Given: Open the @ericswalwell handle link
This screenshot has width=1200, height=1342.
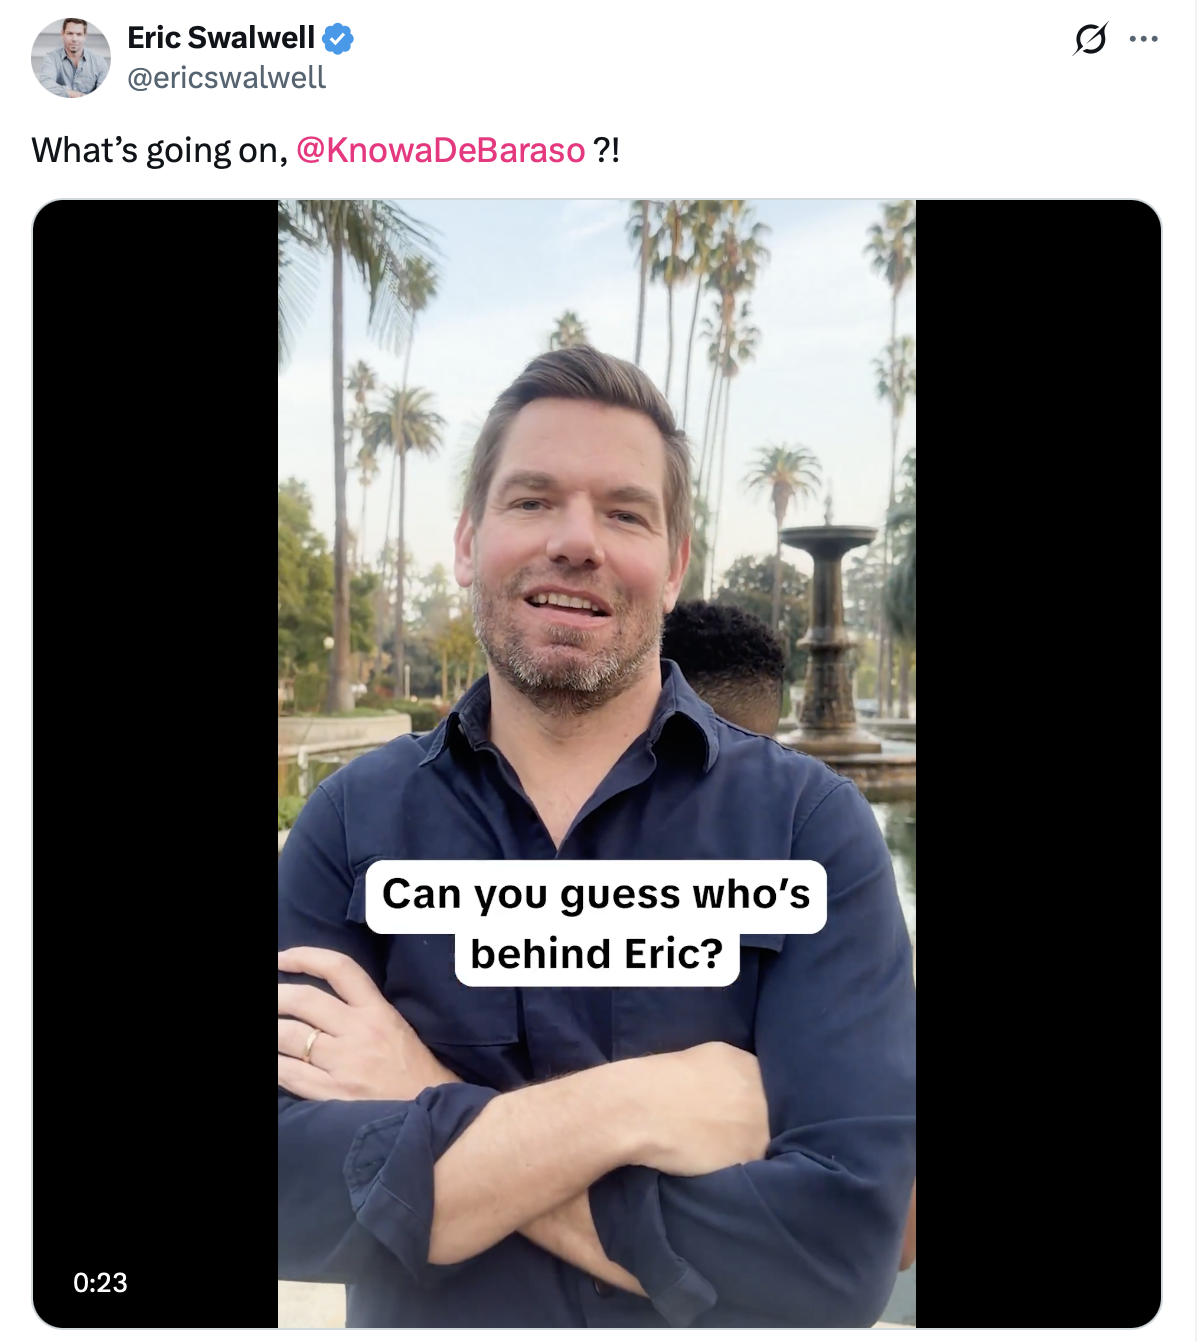Looking at the screenshot, I should pos(227,78).
